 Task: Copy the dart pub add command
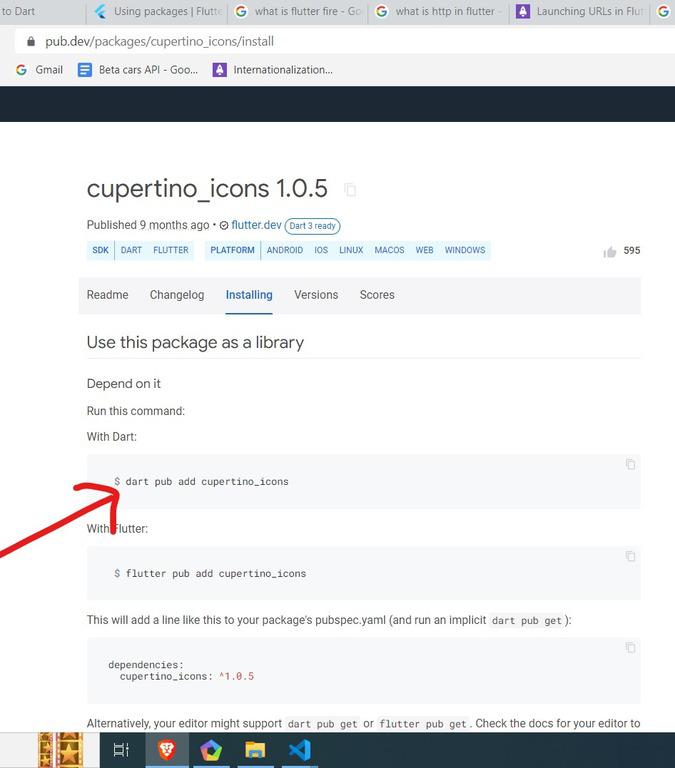click(630, 464)
